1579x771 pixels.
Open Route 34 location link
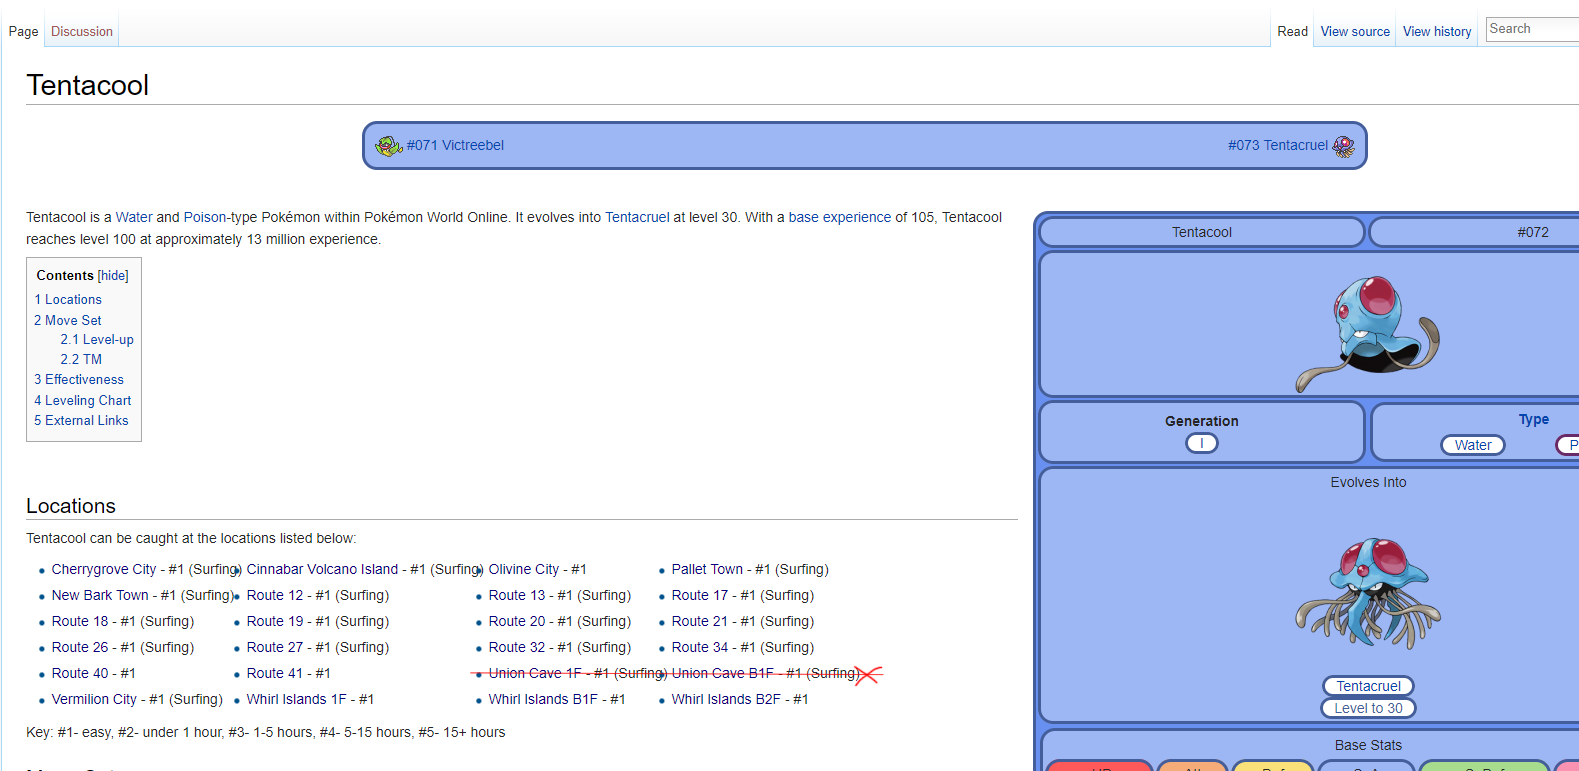[700, 647]
